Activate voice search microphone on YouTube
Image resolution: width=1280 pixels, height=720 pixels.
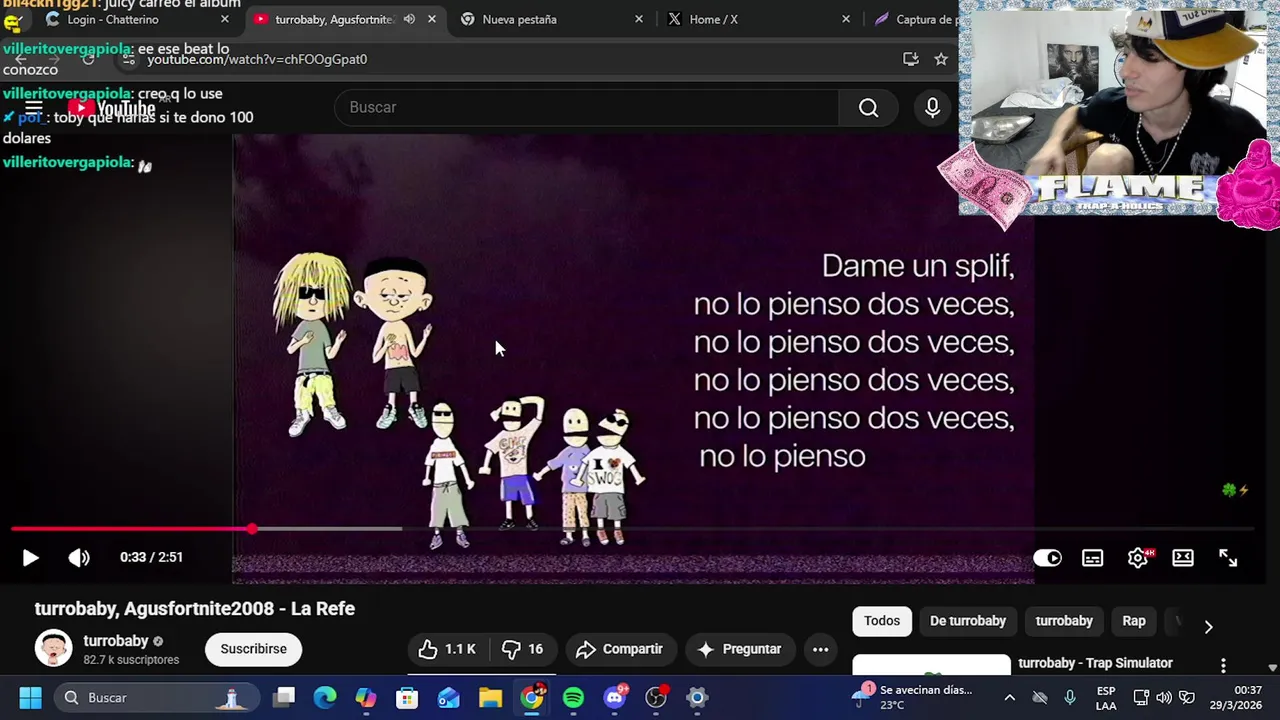coord(932,107)
